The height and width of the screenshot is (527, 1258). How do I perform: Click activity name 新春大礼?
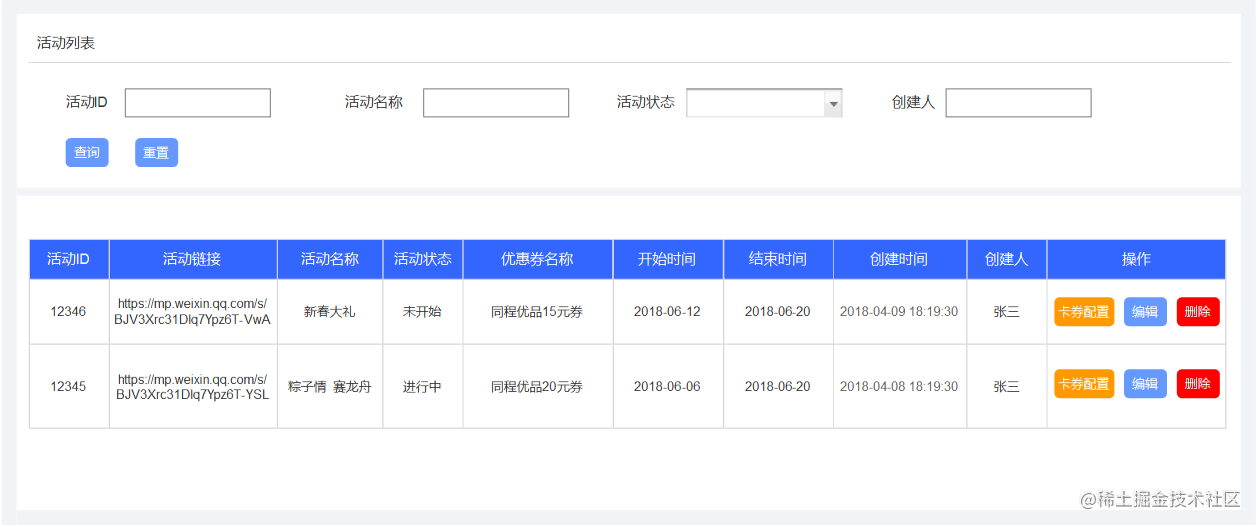click(329, 312)
